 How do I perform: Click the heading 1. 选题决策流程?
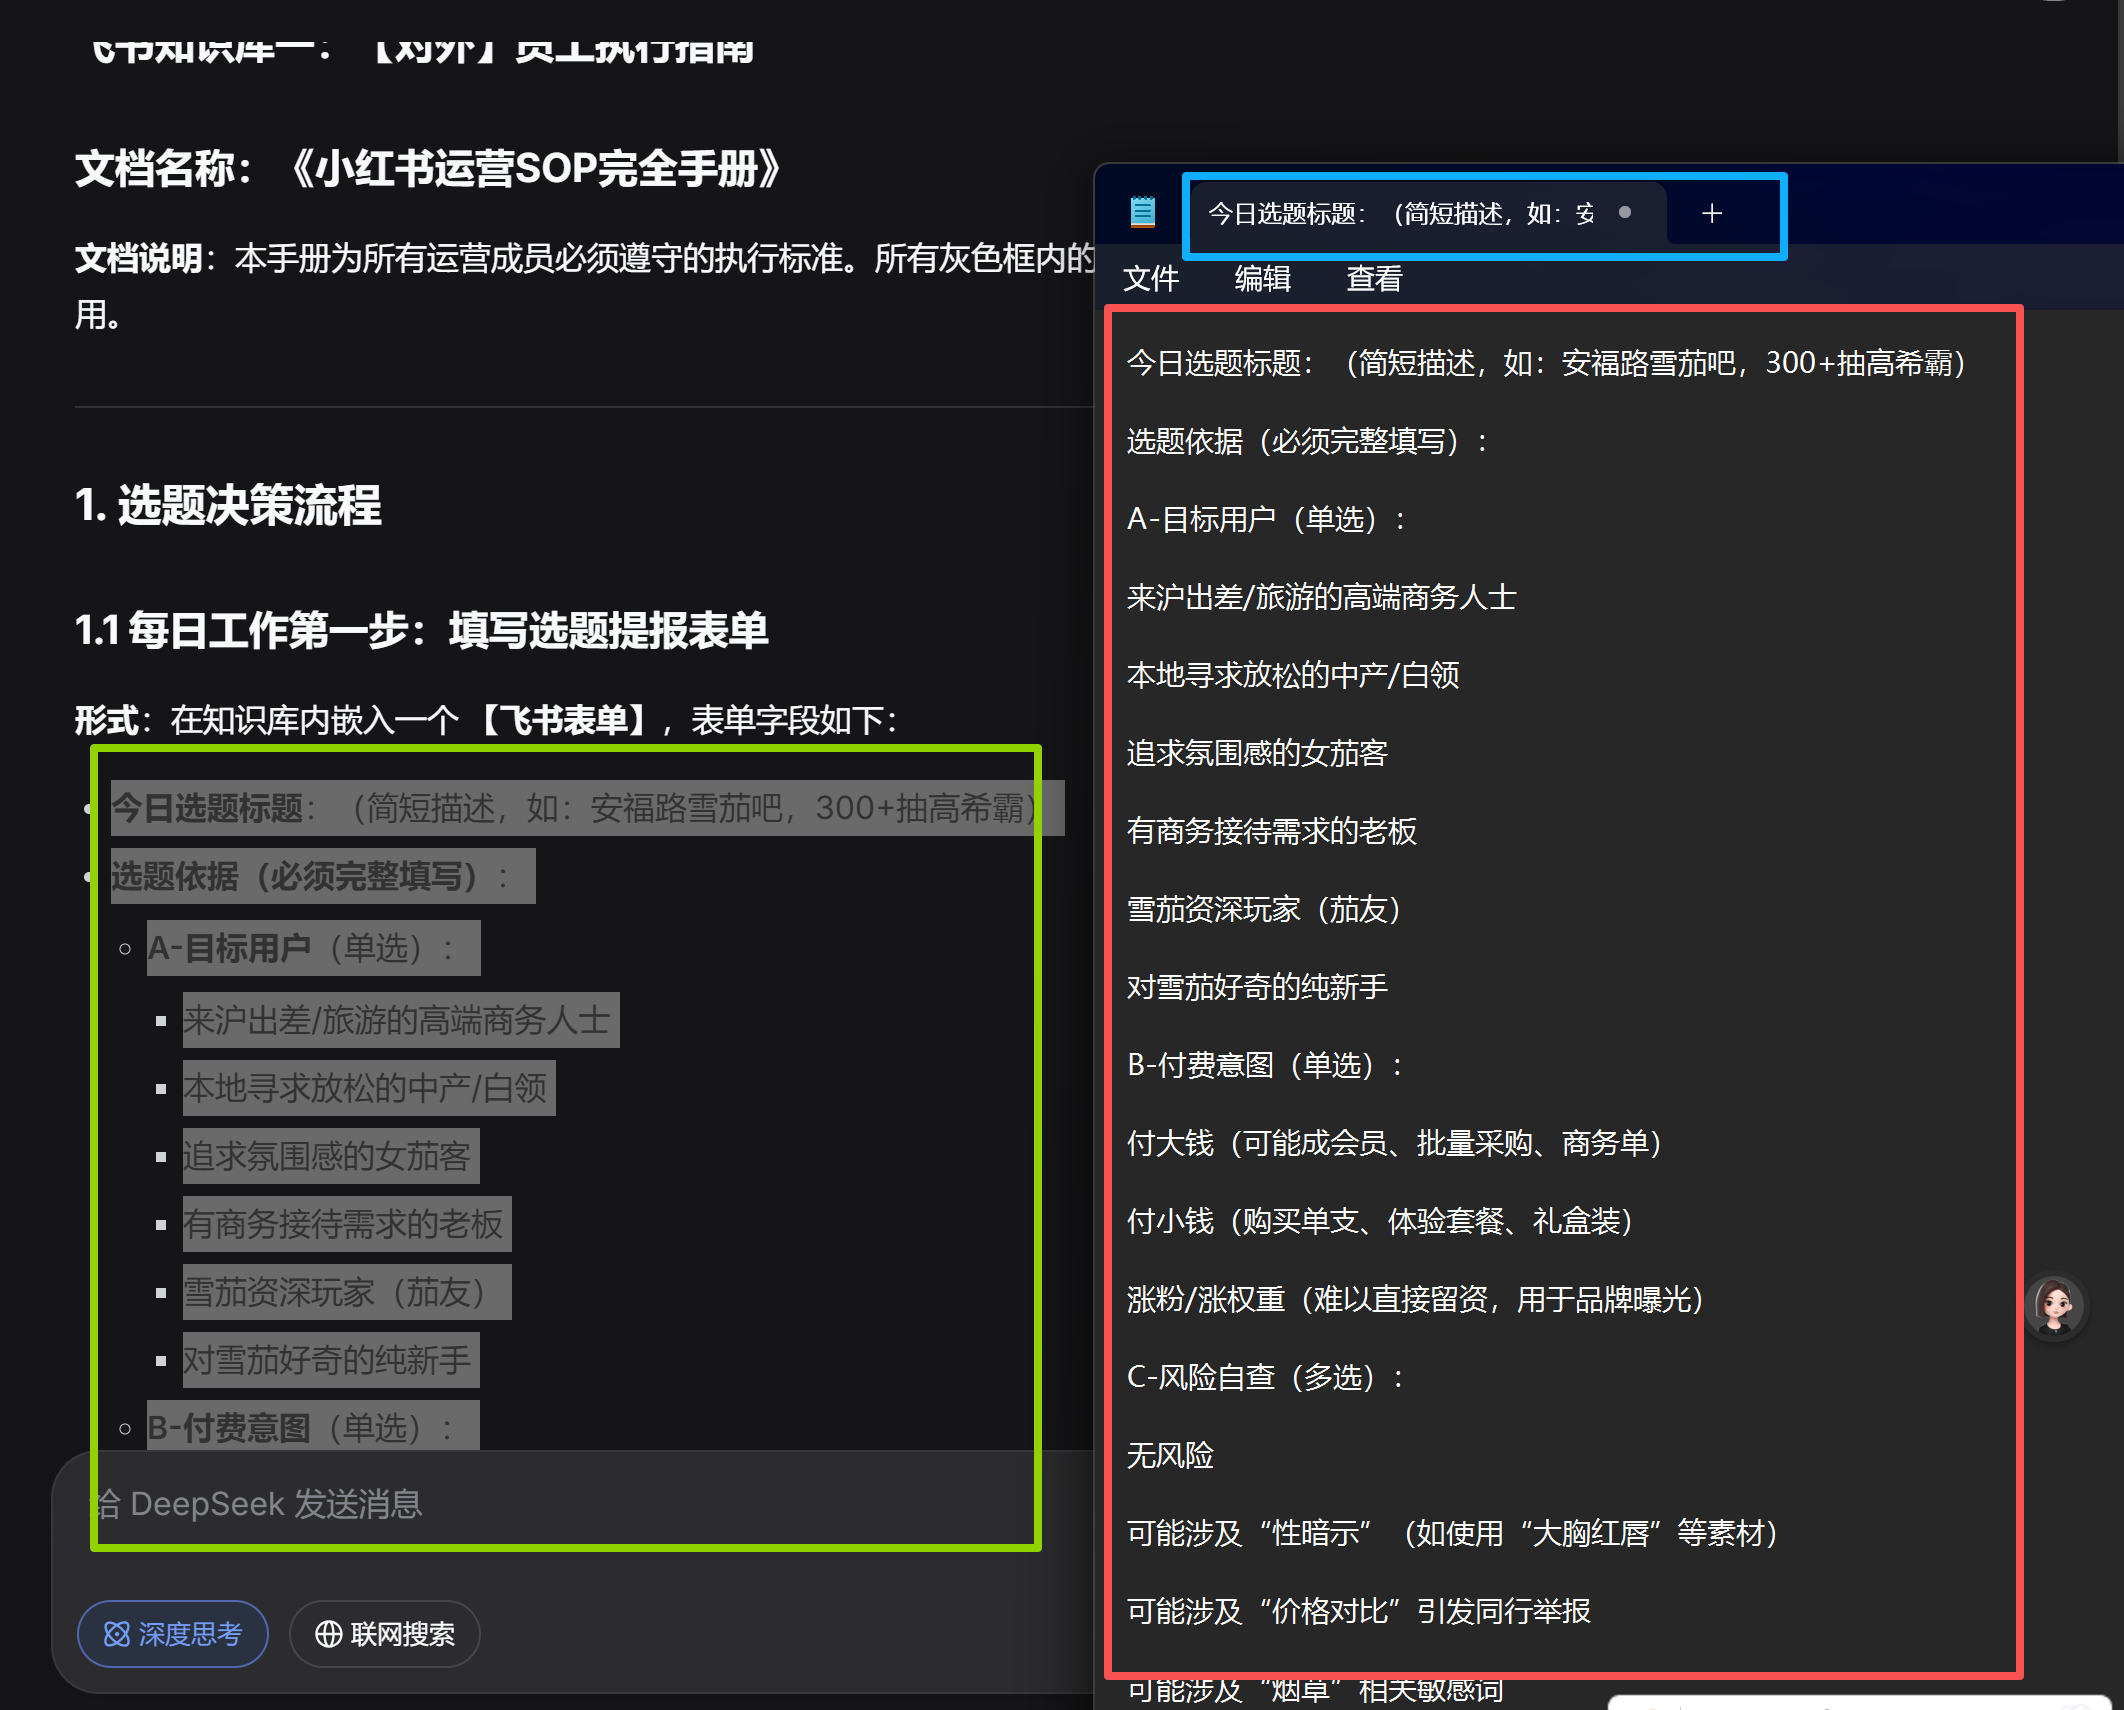229,505
